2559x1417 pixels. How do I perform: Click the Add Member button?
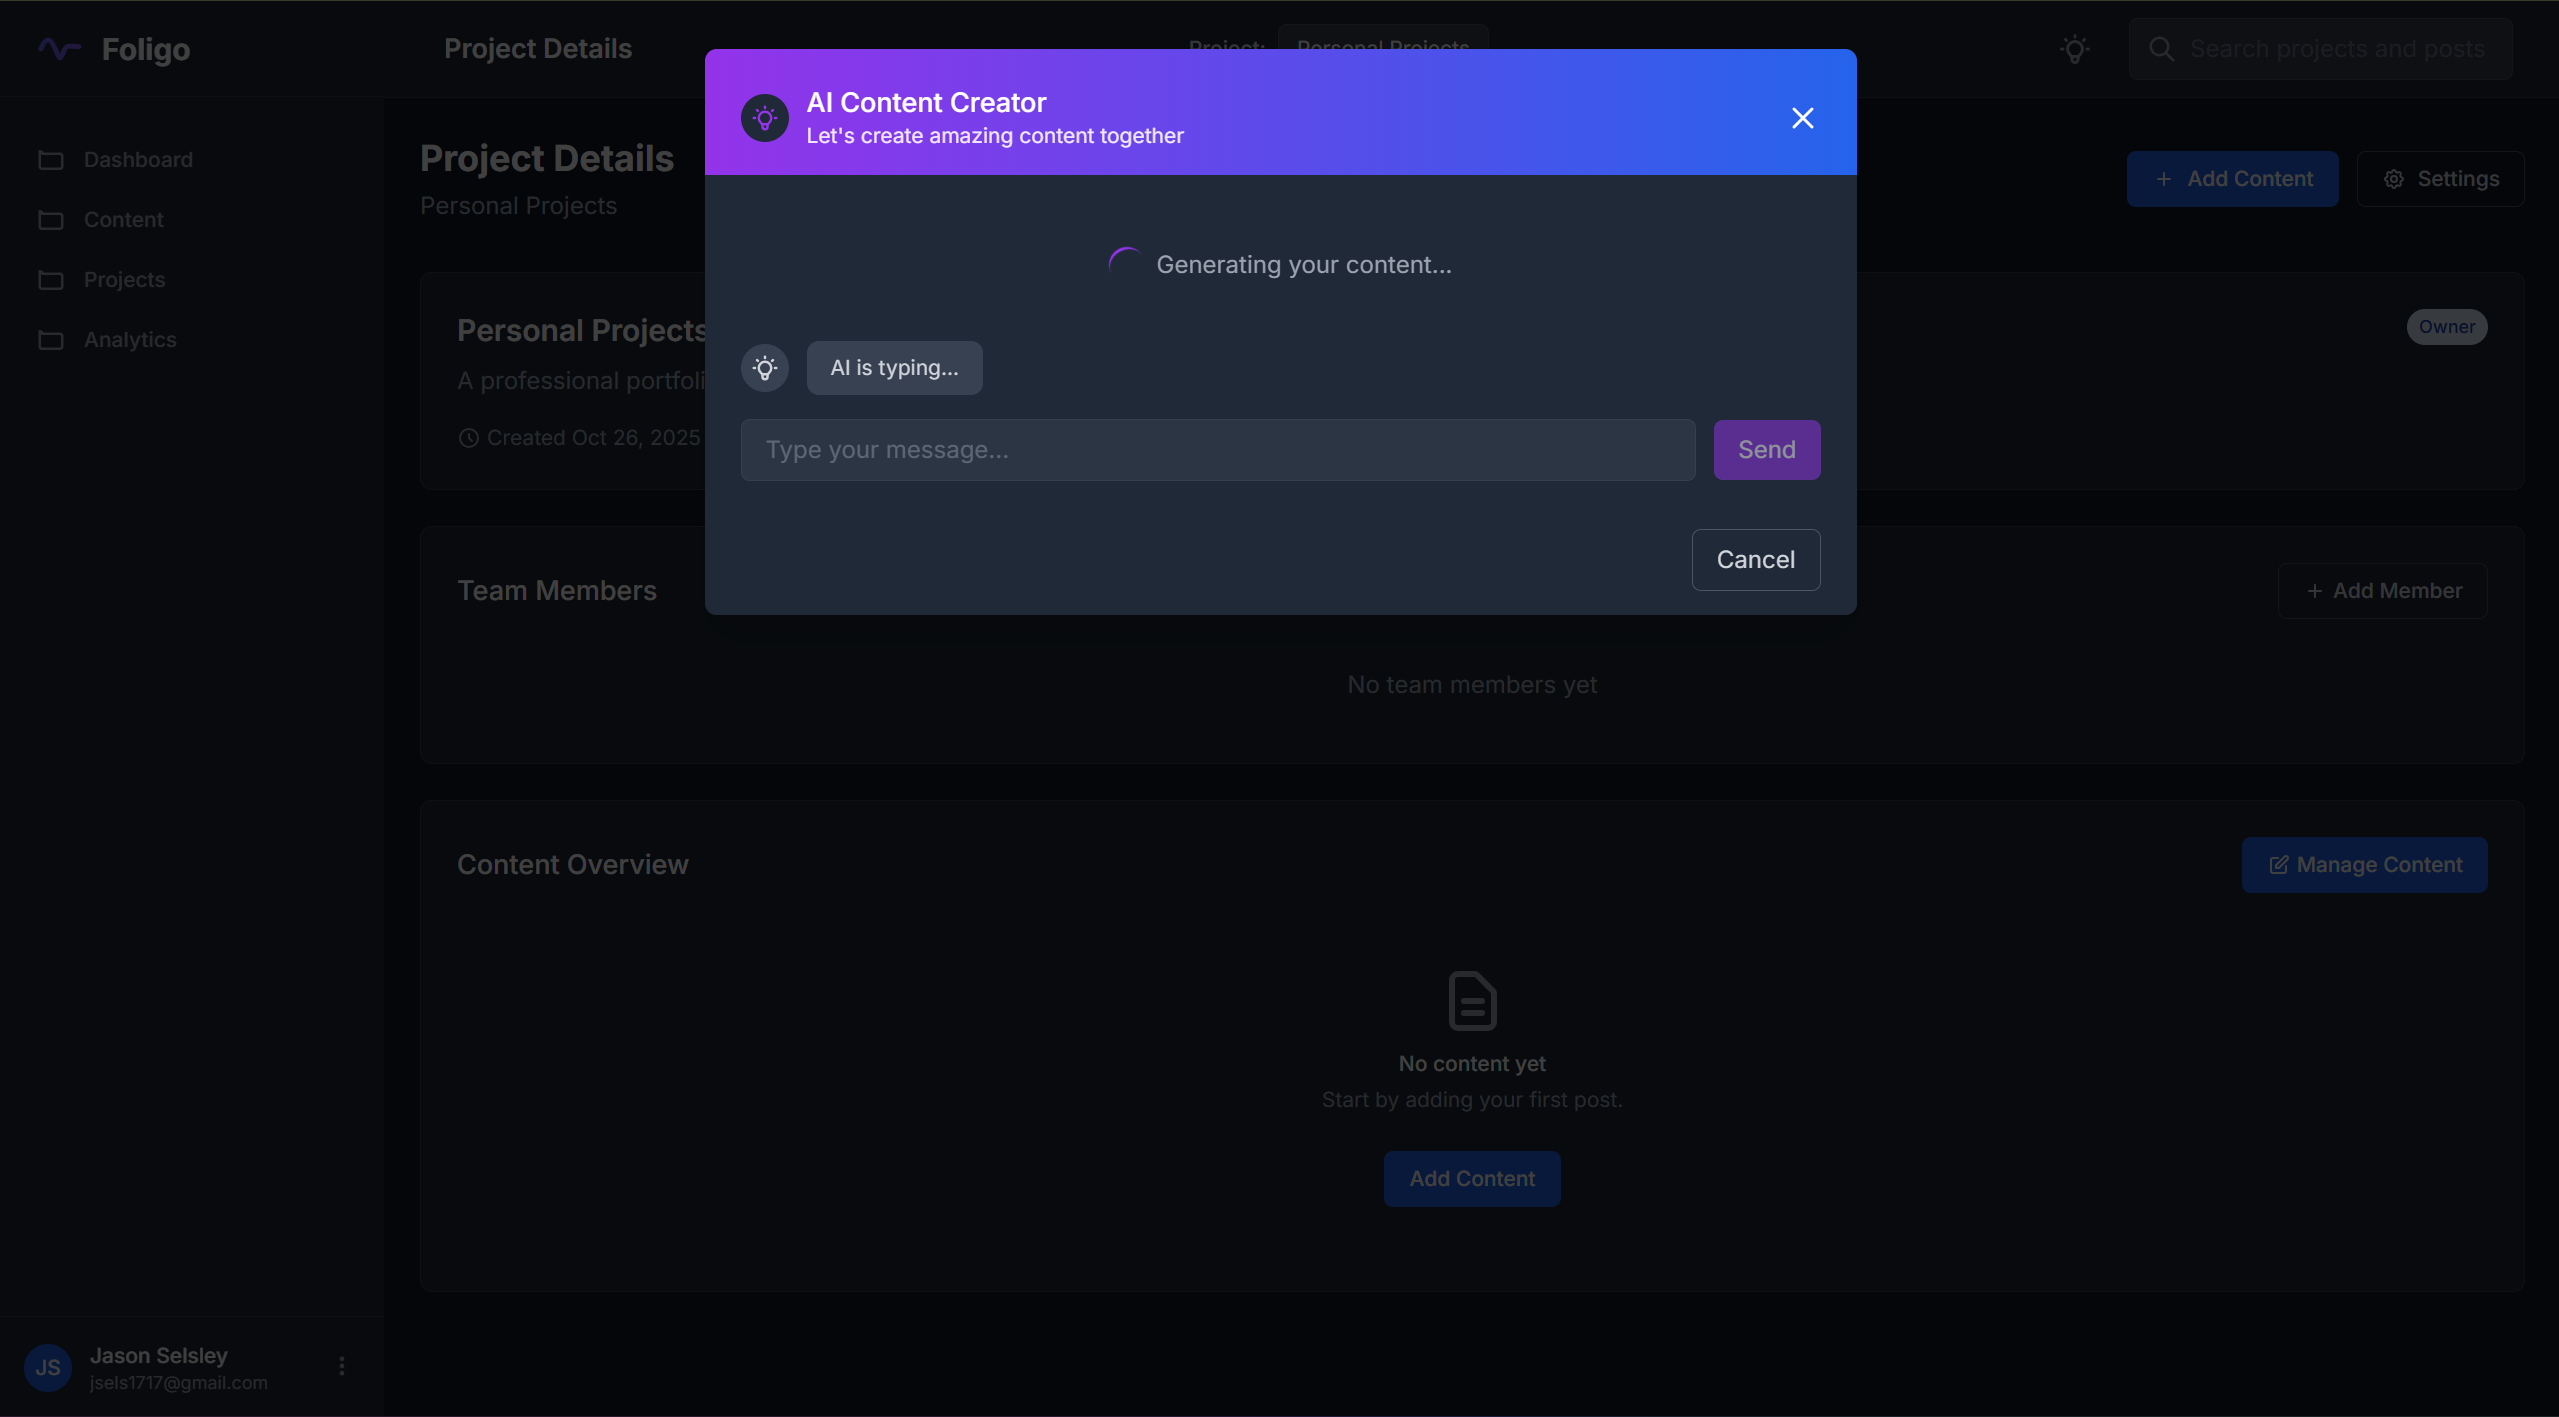[x=2382, y=591]
